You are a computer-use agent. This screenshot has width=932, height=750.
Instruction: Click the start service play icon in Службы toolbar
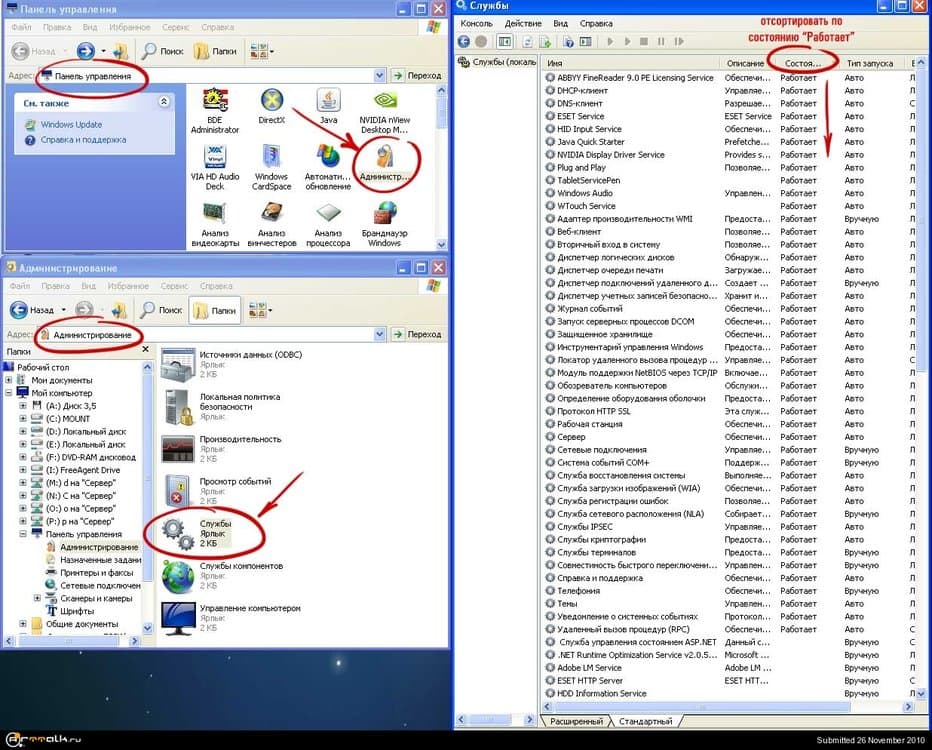tap(611, 42)
